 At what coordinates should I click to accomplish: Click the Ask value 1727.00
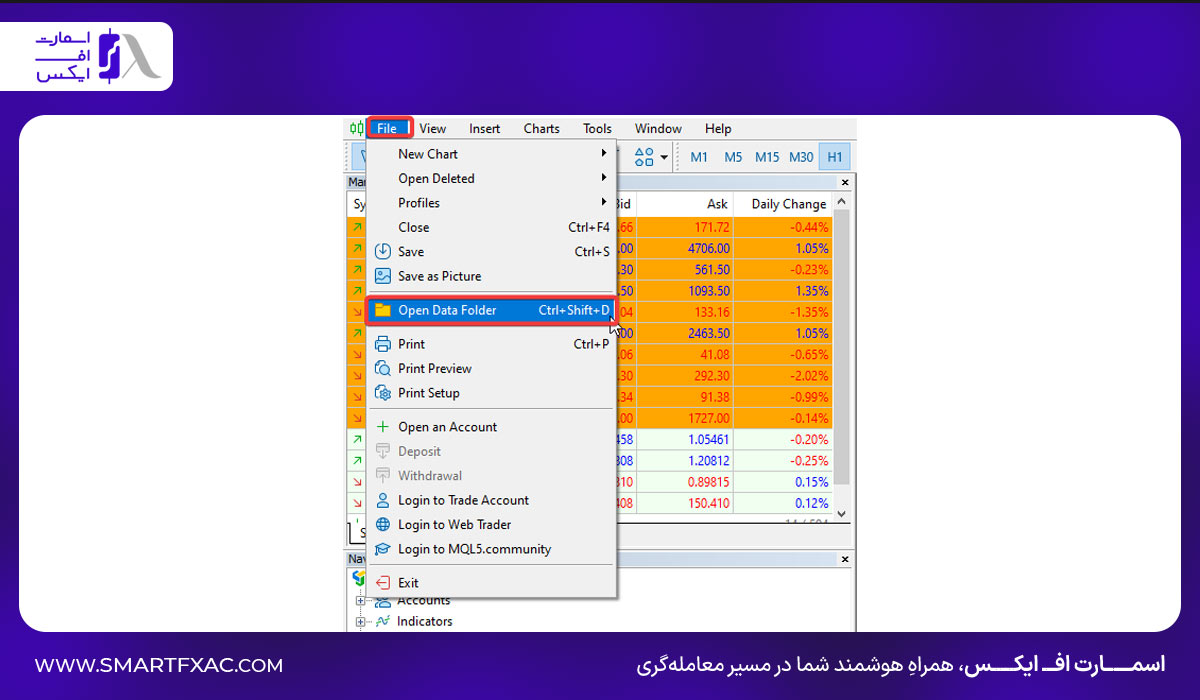click(x=708, y=418)
